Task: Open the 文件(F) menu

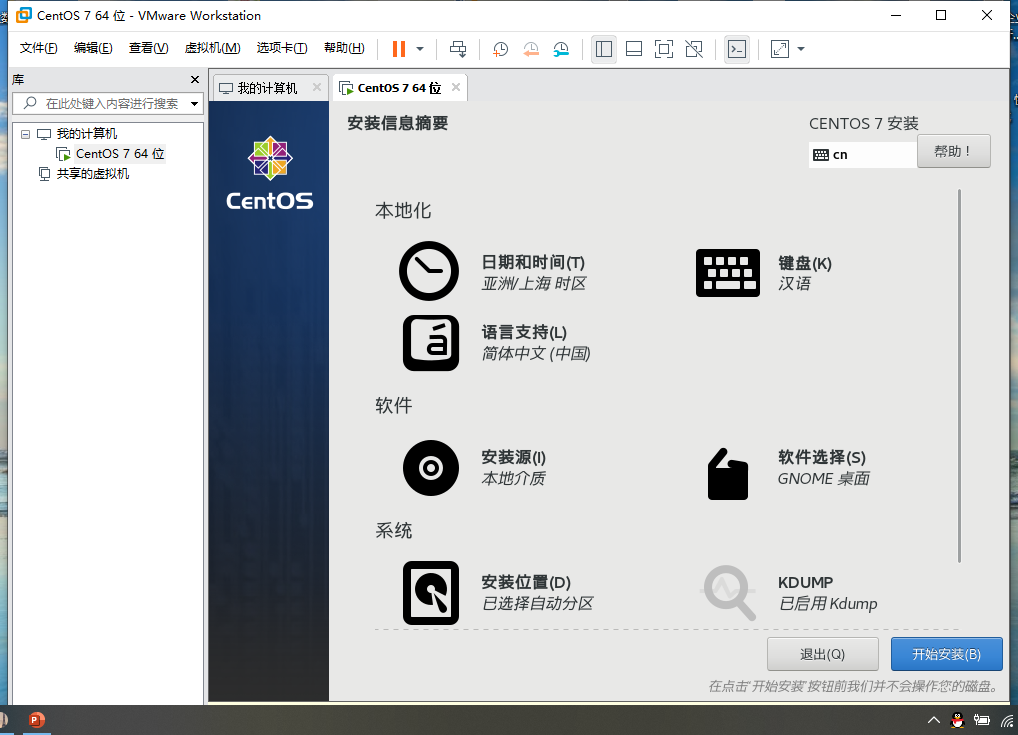Action: [38, 48]
